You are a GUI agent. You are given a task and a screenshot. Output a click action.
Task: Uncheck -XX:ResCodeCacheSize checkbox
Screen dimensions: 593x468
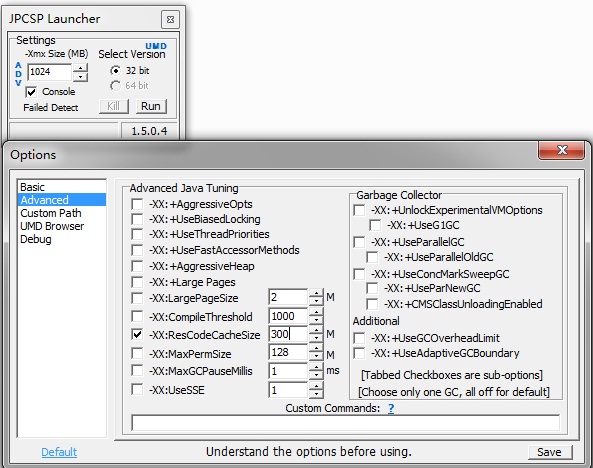point(137,334)
